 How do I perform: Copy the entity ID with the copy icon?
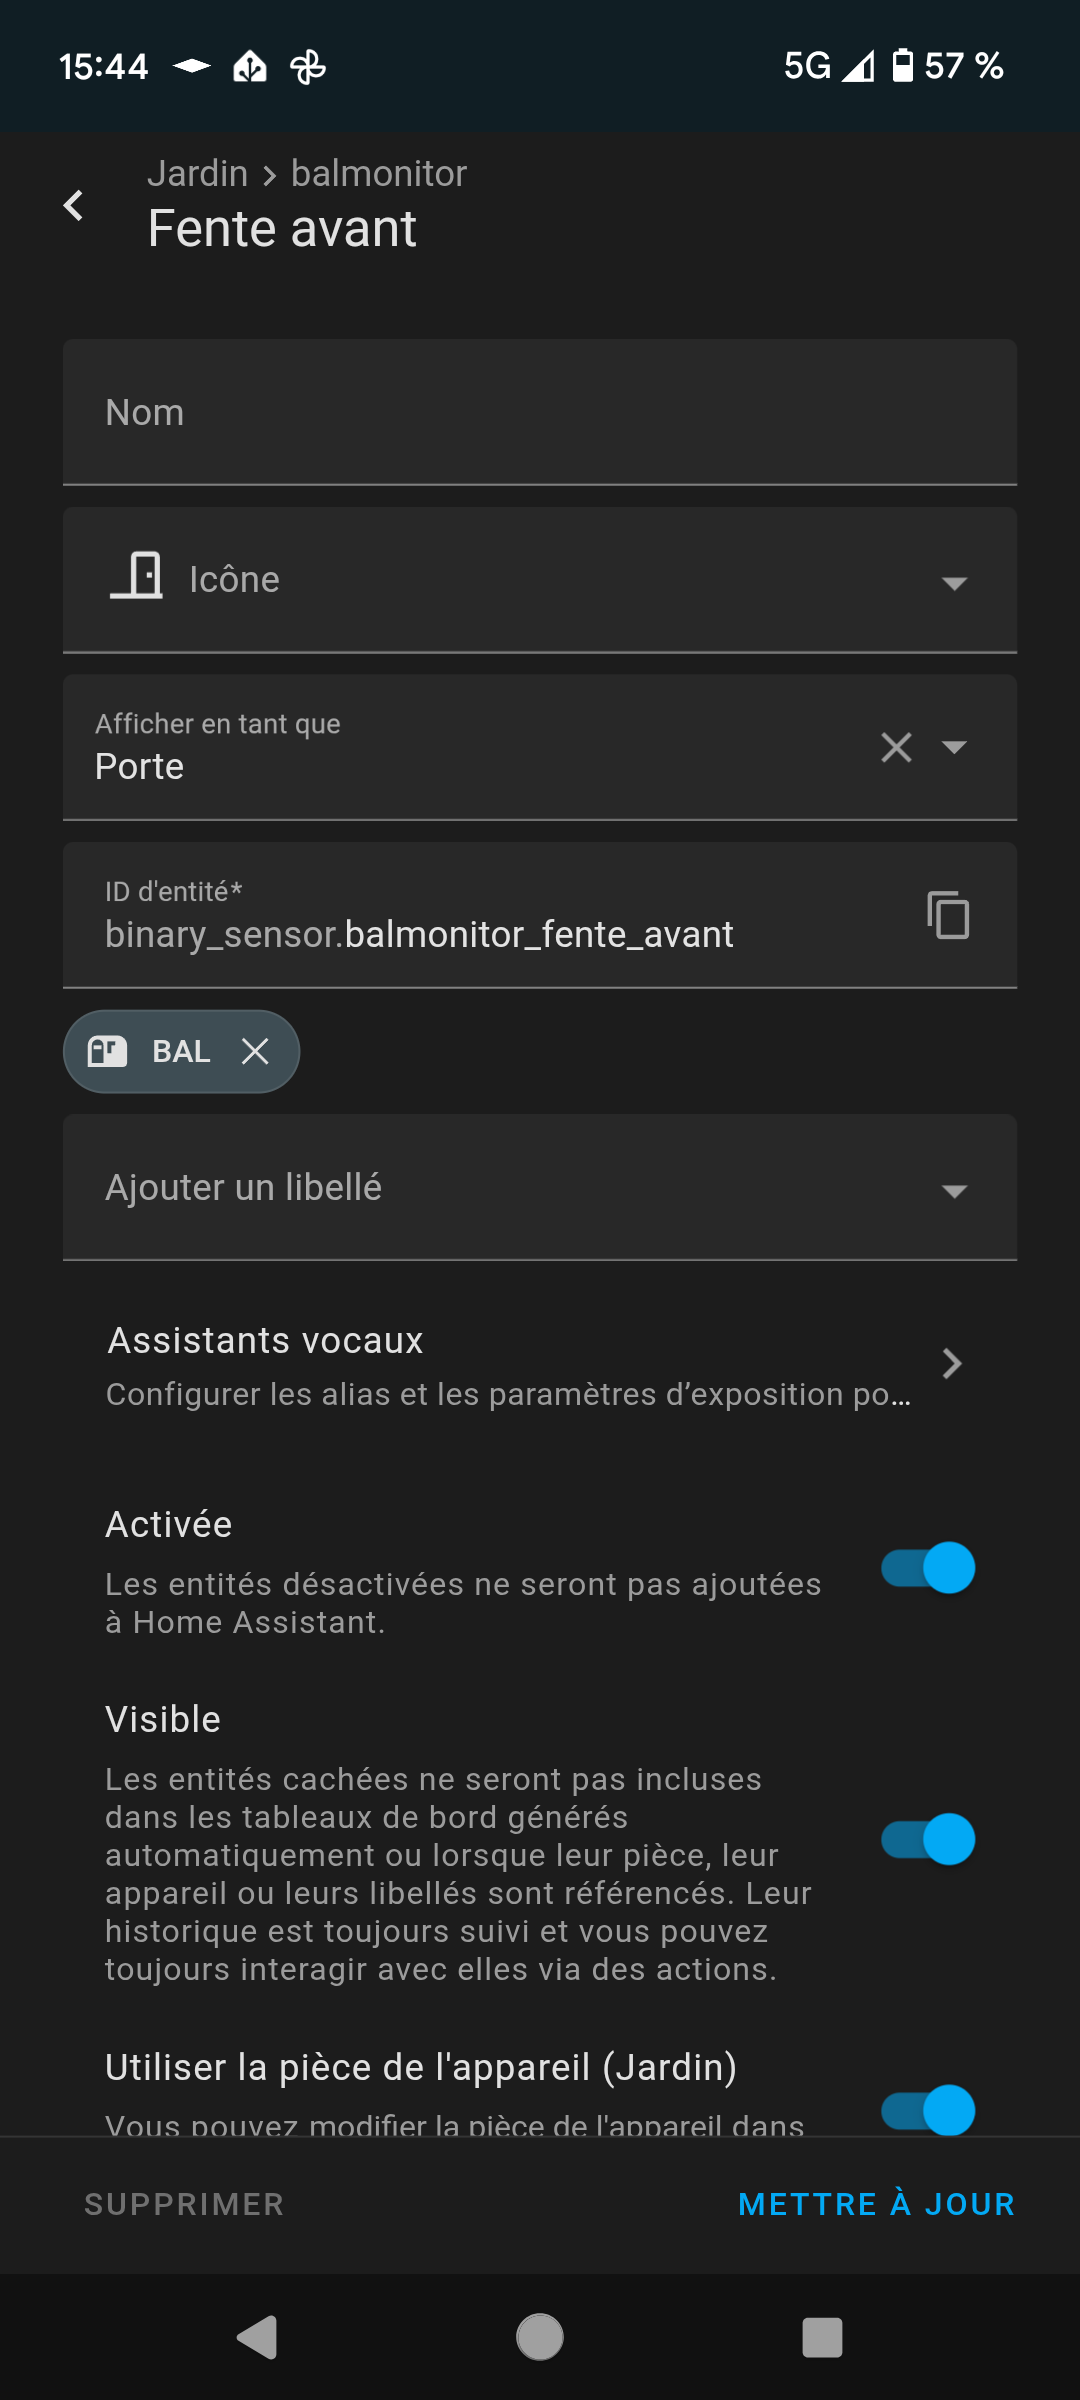point(948,915)
